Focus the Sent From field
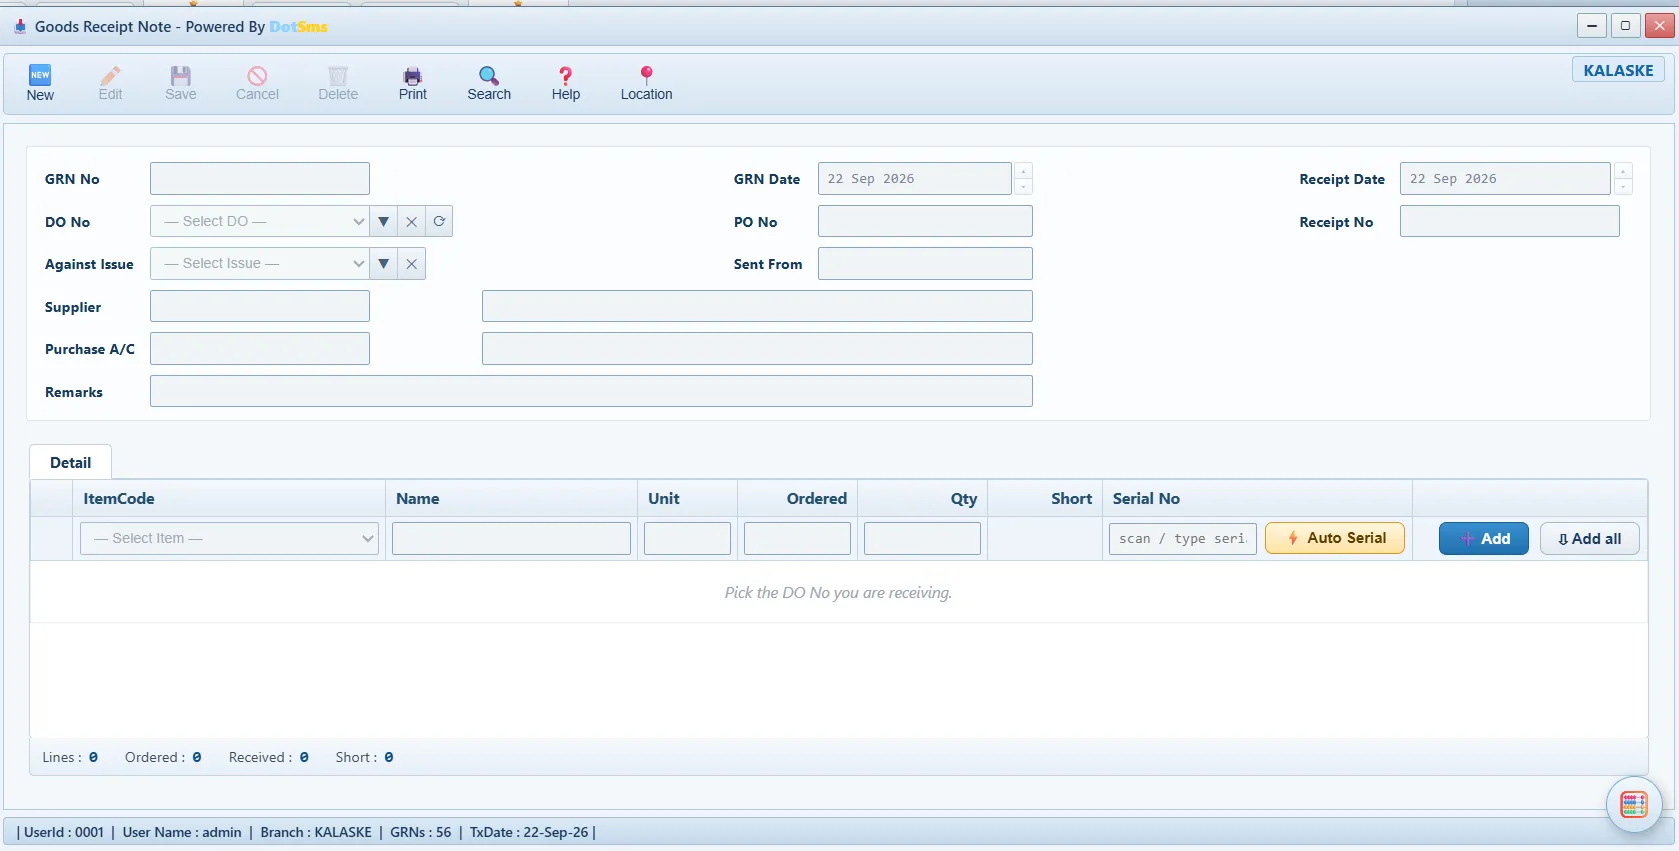Viewport: 1679px width, 851px height. (x=925, y=263)
